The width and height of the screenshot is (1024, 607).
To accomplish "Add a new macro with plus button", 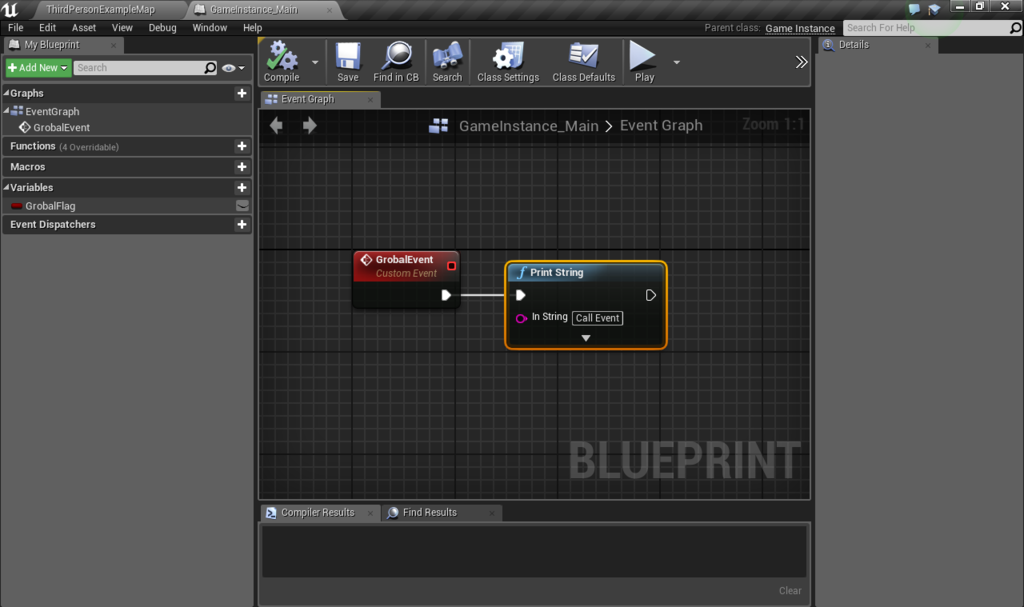I will [242, 167].
